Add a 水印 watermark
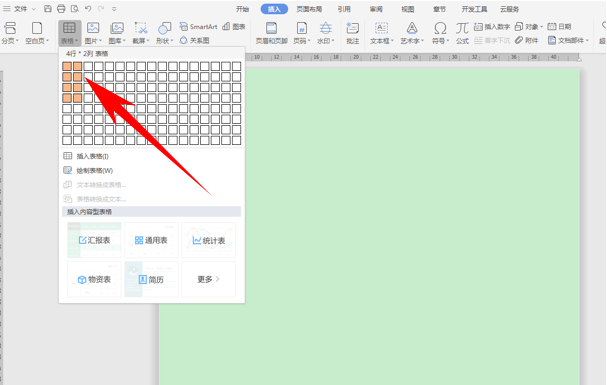Screen dimensions: 607x385 coord(326,33)
